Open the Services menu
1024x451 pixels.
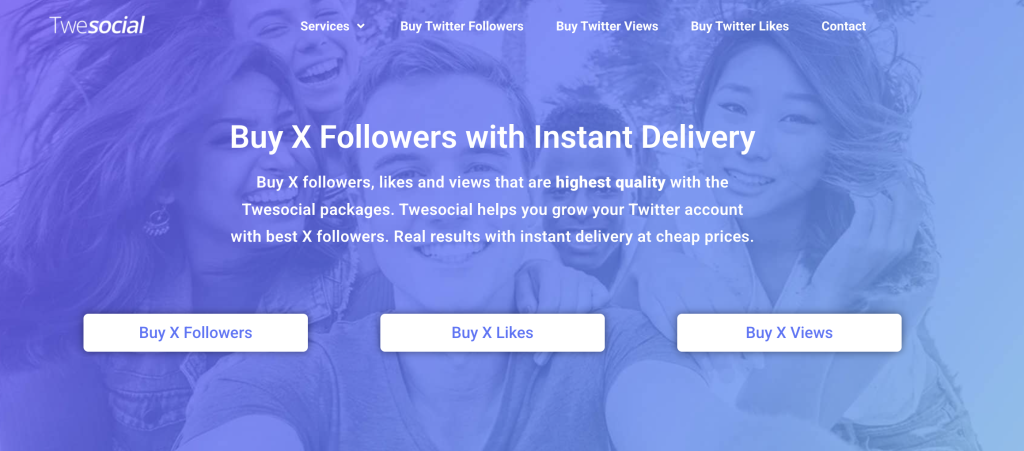click(x=325, y=26)
